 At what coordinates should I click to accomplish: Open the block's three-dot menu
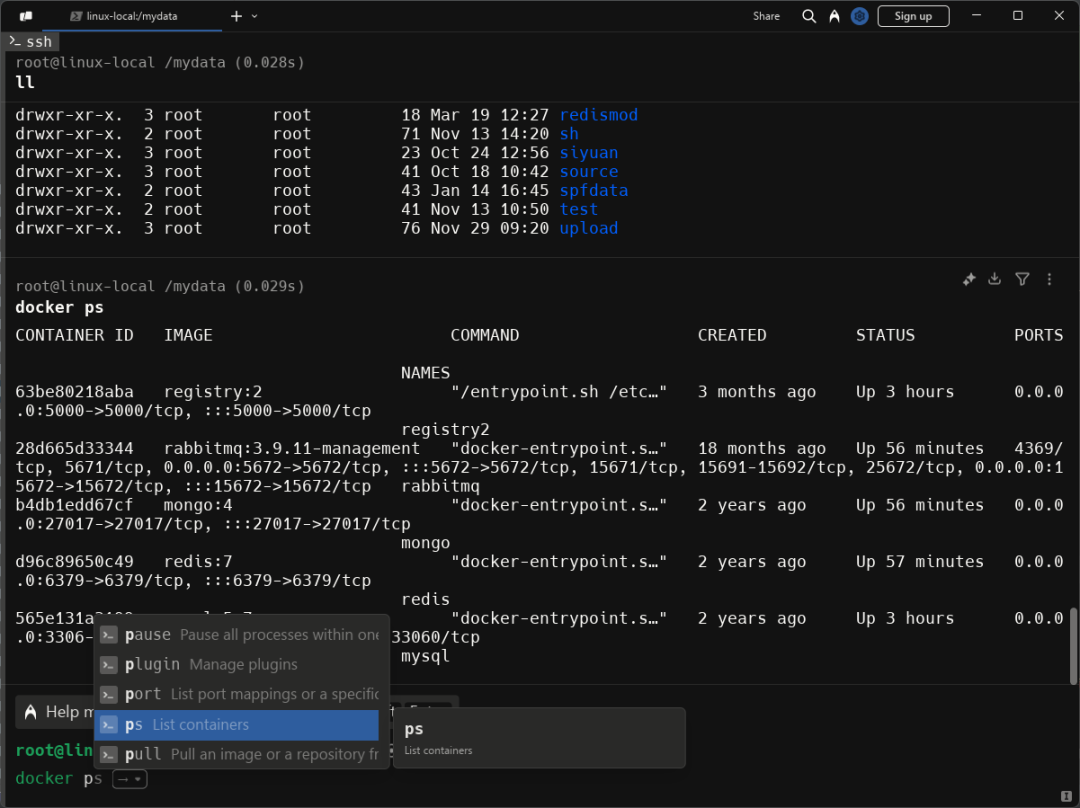click(1049, 280)
